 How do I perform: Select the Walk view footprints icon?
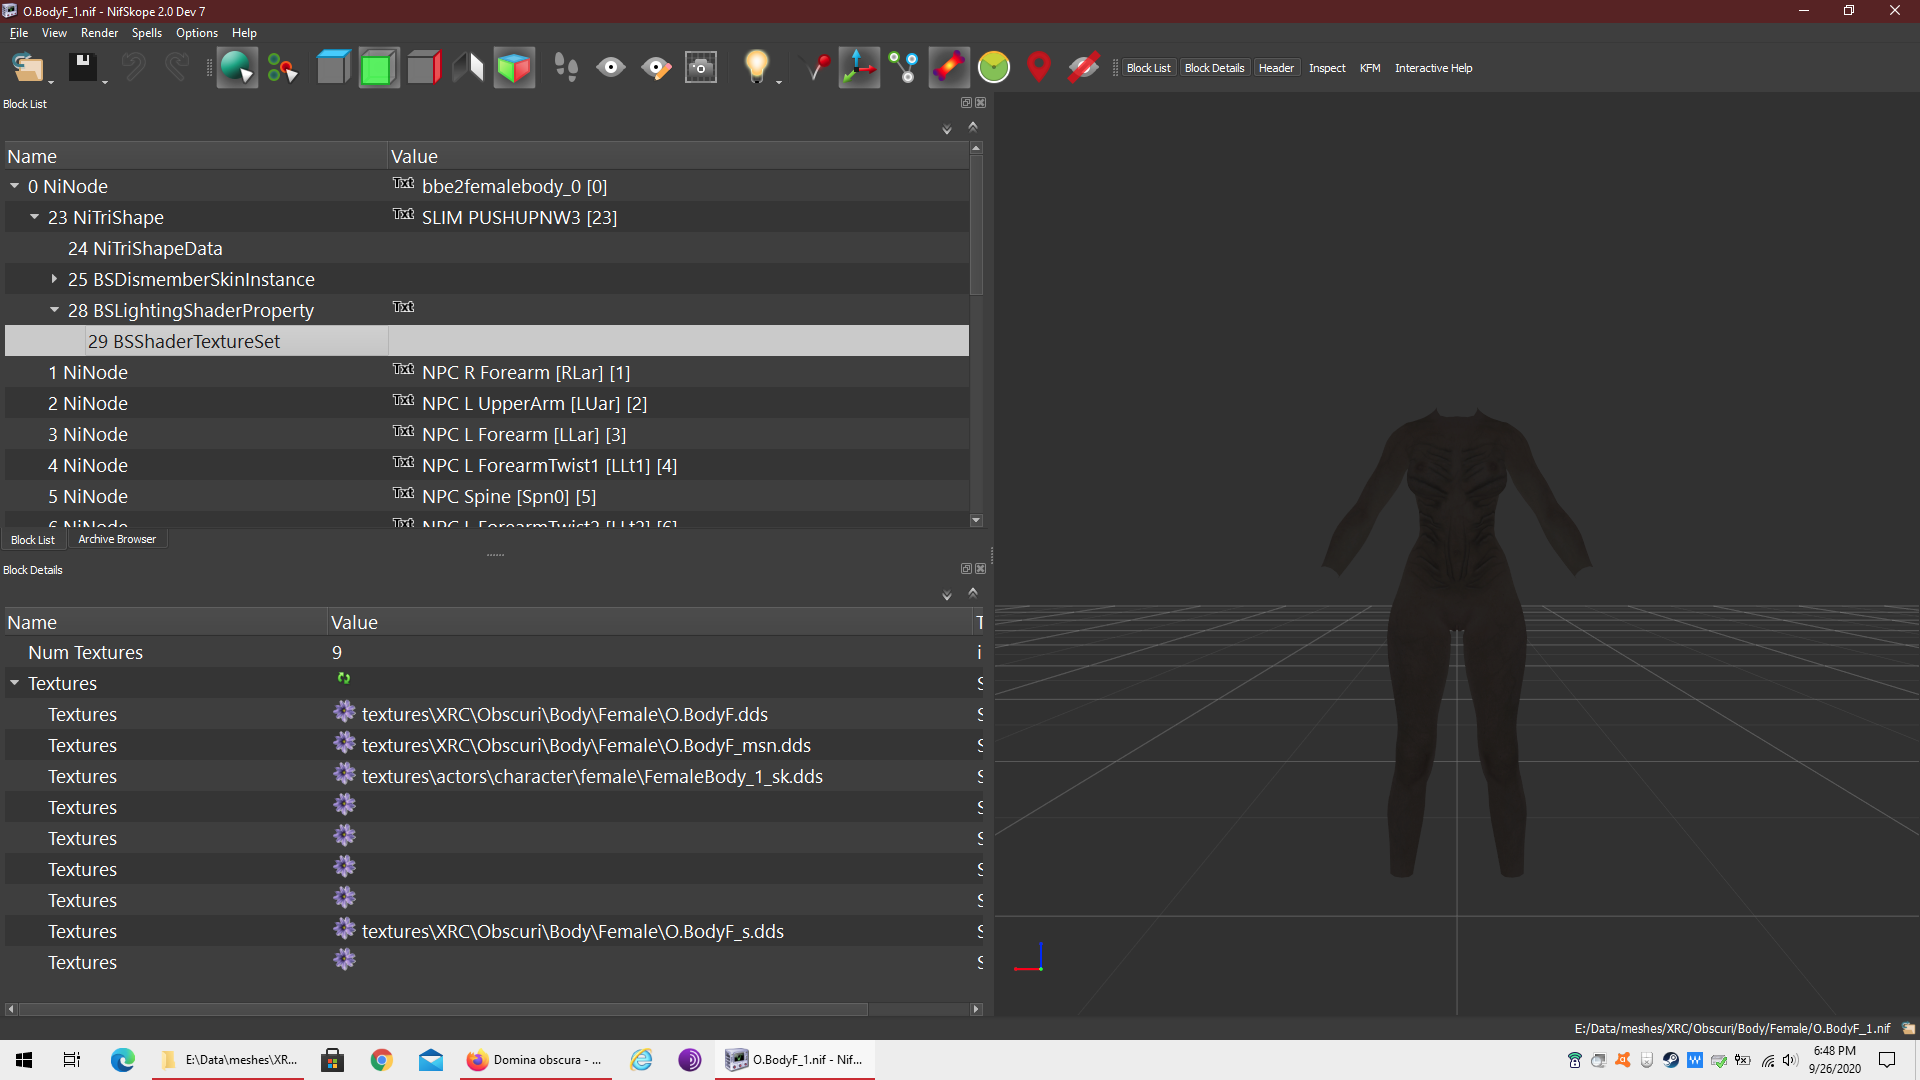[x=566, y=68]
